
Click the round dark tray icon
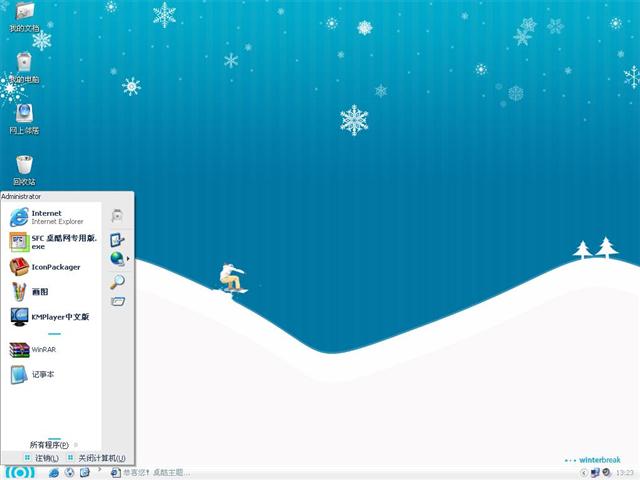pyautogui.click(x=607, y=473)
